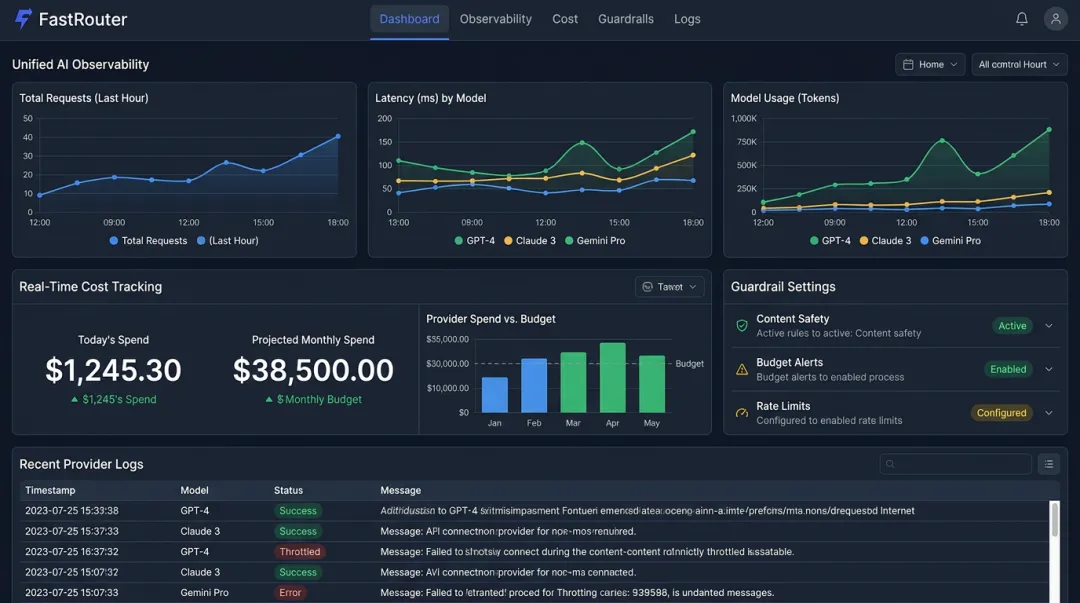This screenshot has height=603, width=1080.
Task: Click the Status column header
Action: click(288, 490)
